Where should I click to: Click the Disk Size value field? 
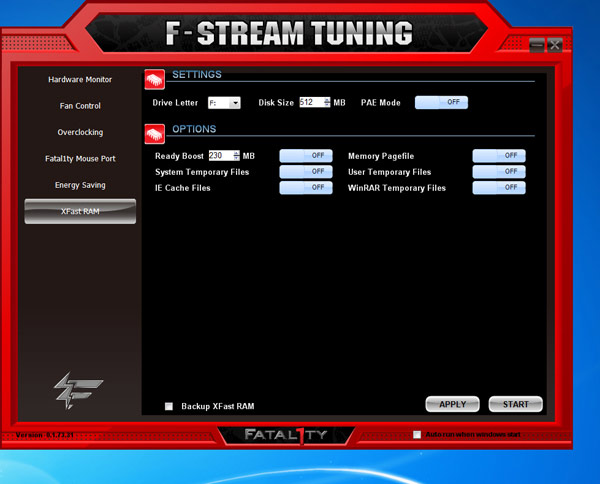pos(311,102)
